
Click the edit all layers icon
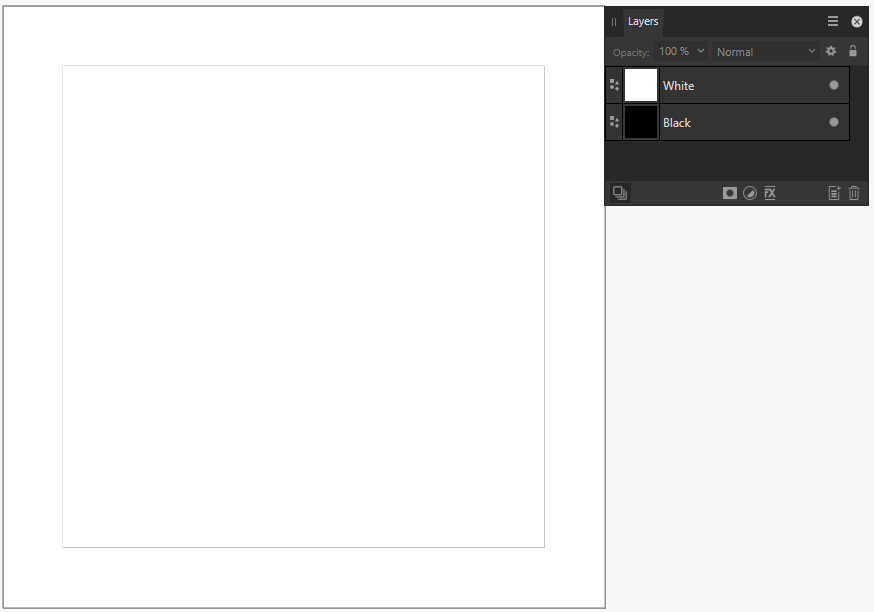click(620, 193)
